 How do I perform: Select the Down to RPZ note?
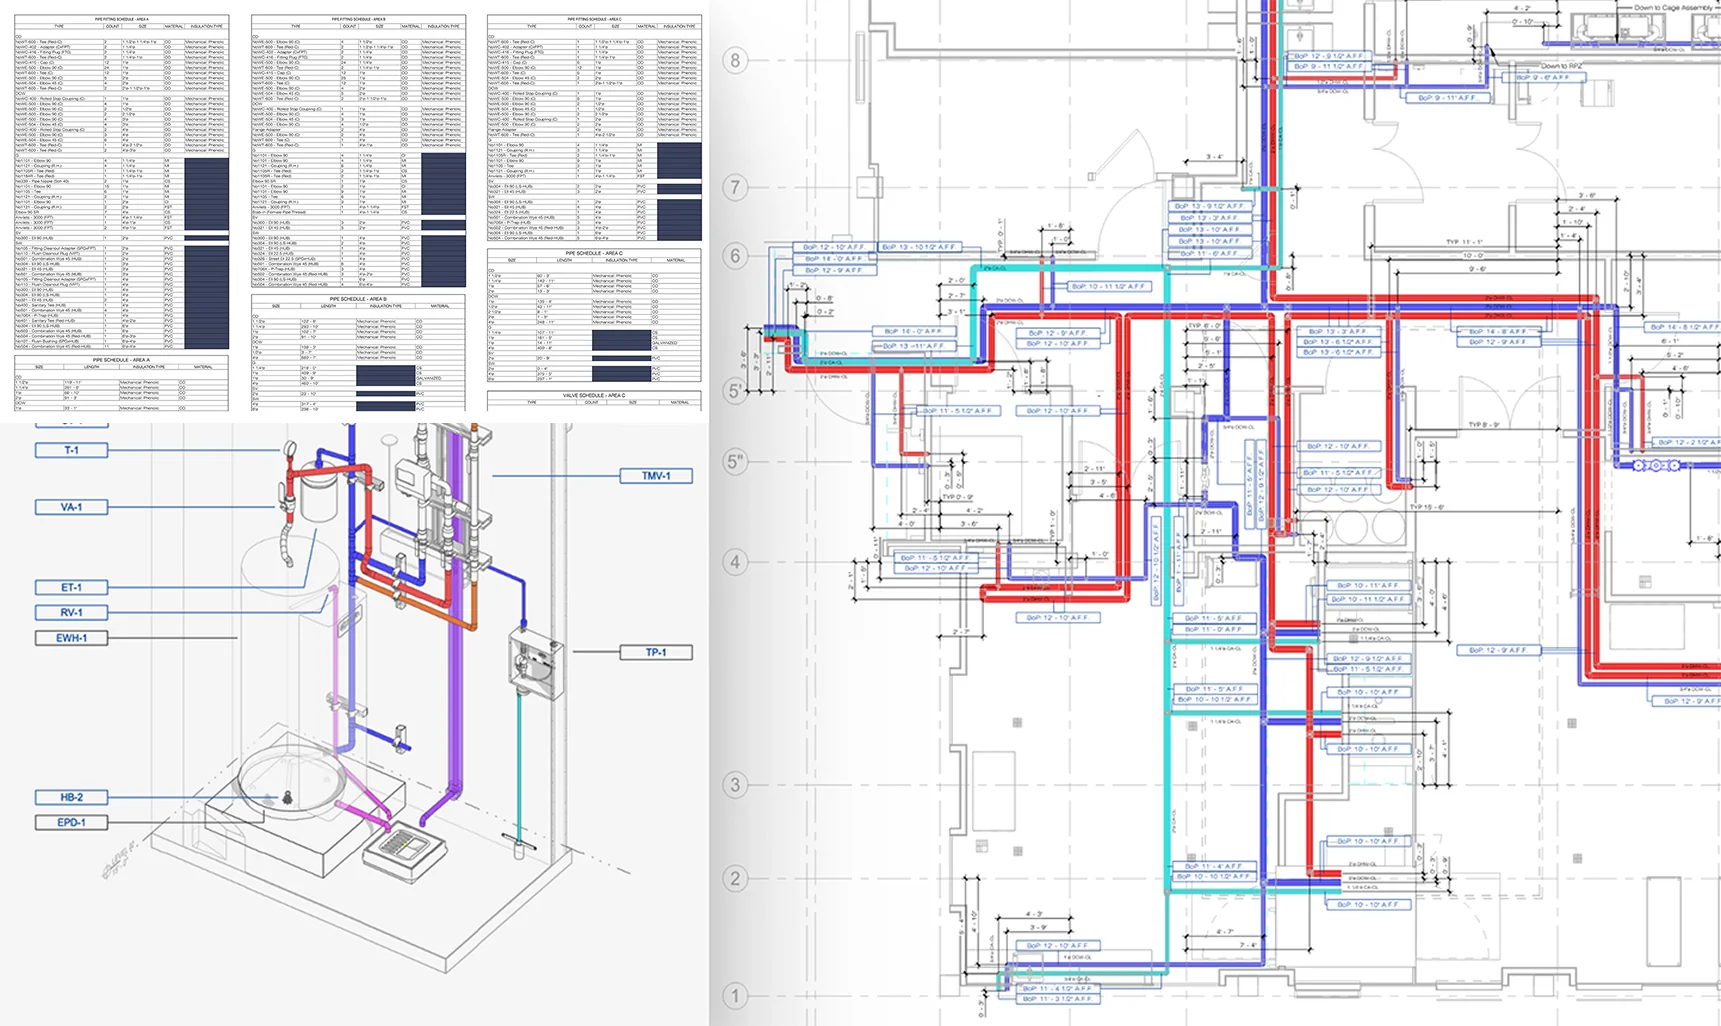(1561, 66)
